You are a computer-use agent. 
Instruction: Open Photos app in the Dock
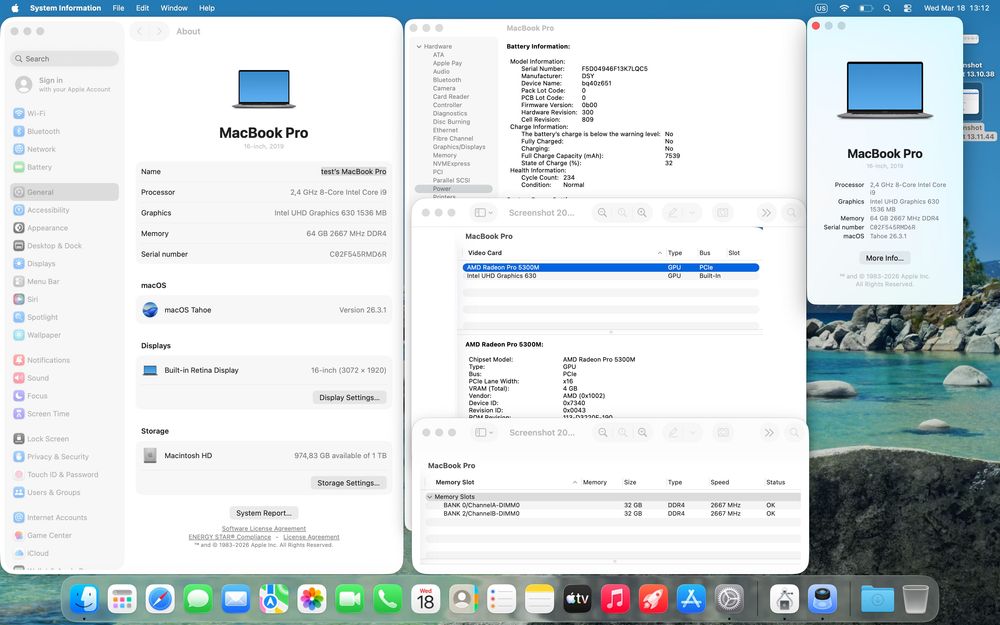coord(312,599)
